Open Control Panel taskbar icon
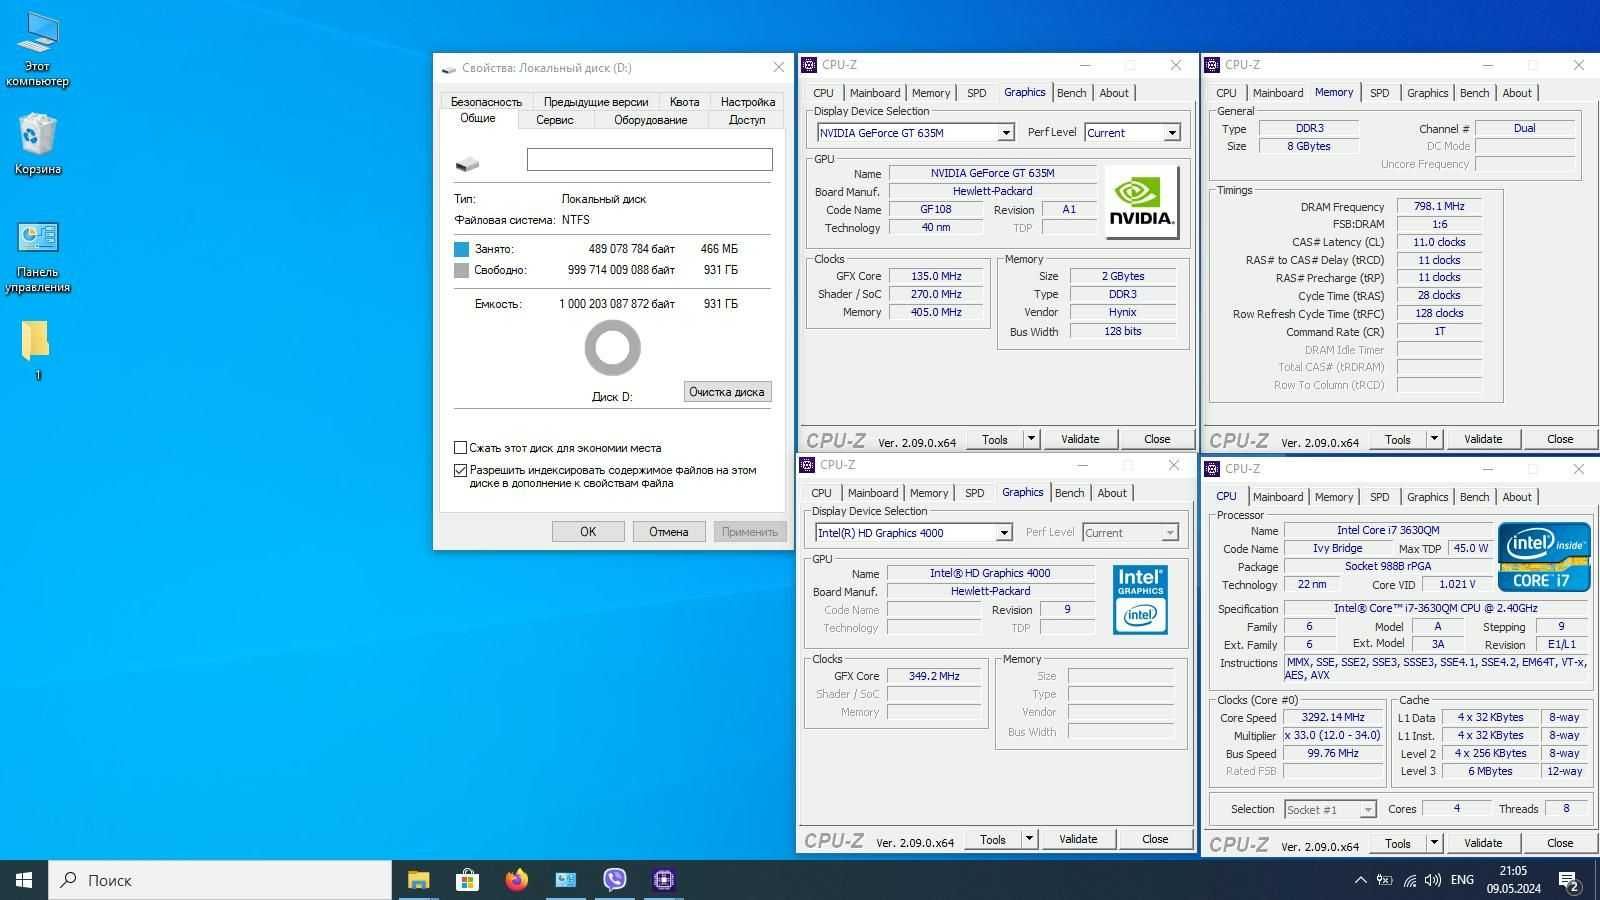The width and height of the screenshot is (1600, 900). [x=565, y=880]
